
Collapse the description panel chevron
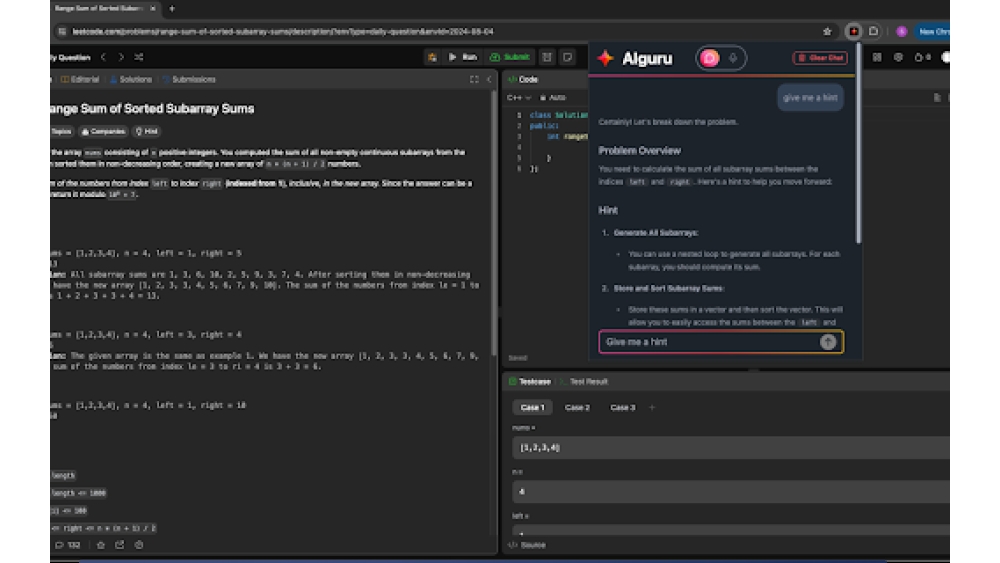489,80
